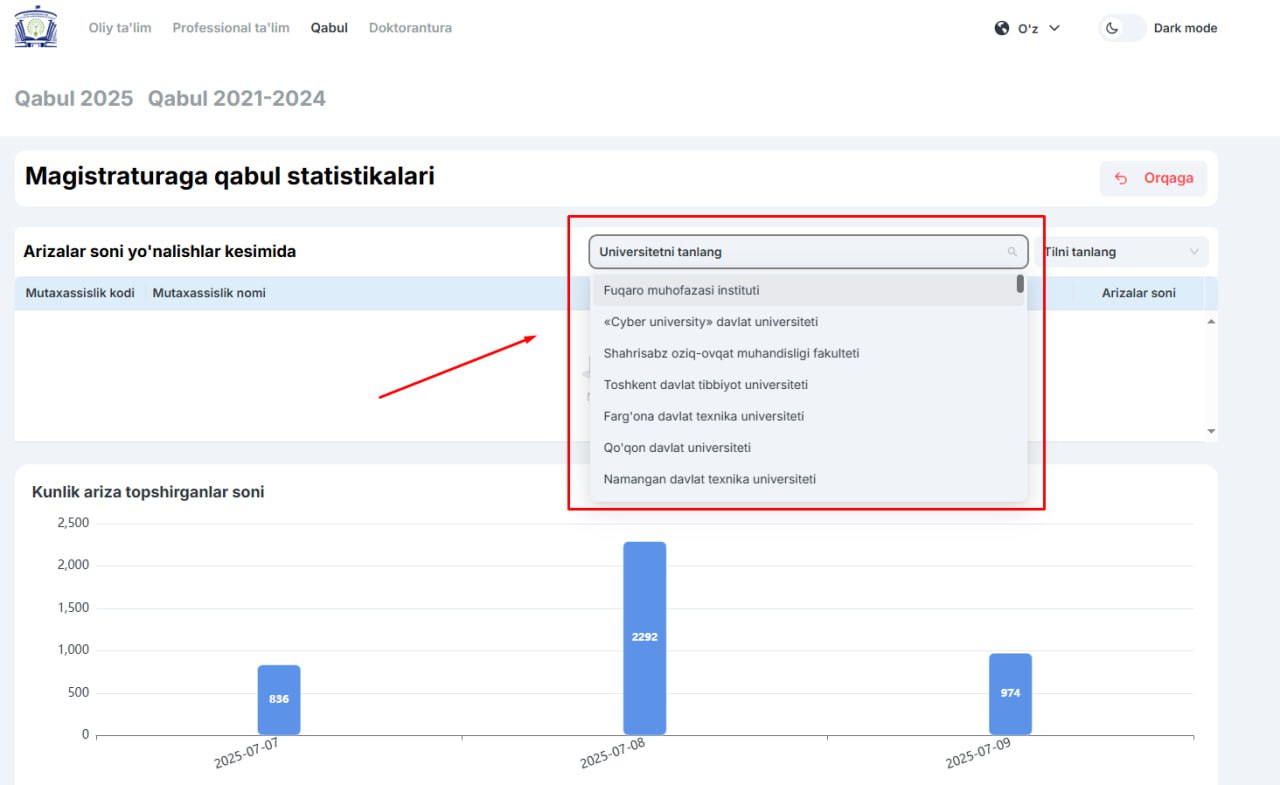Click the back arrow icon beside Orqaga
Screen dimensions: 1280x785
point(1121,178)
